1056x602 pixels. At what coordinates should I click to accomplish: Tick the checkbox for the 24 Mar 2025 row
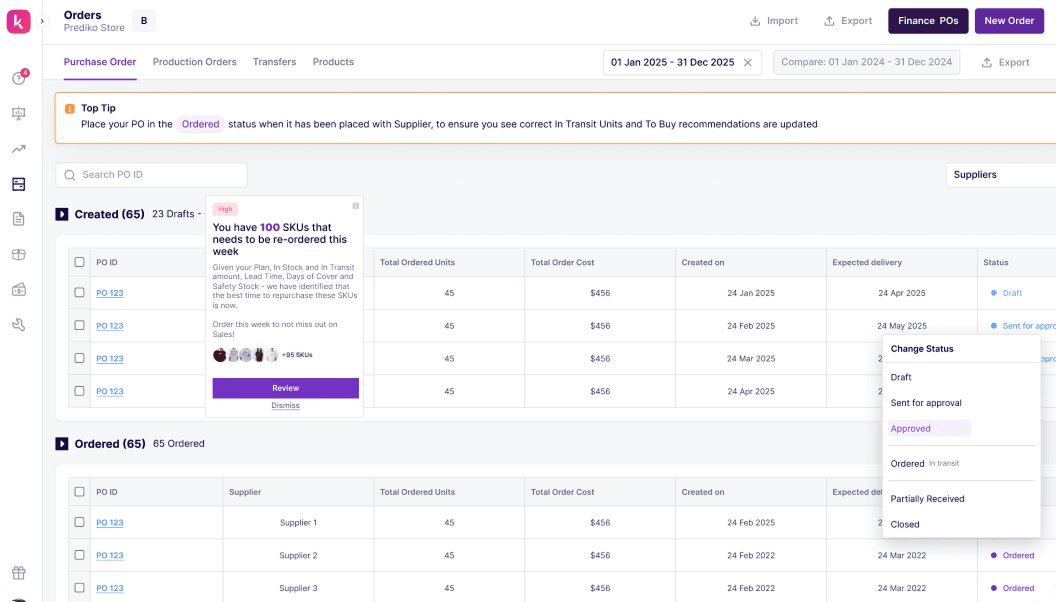point(79,358)
